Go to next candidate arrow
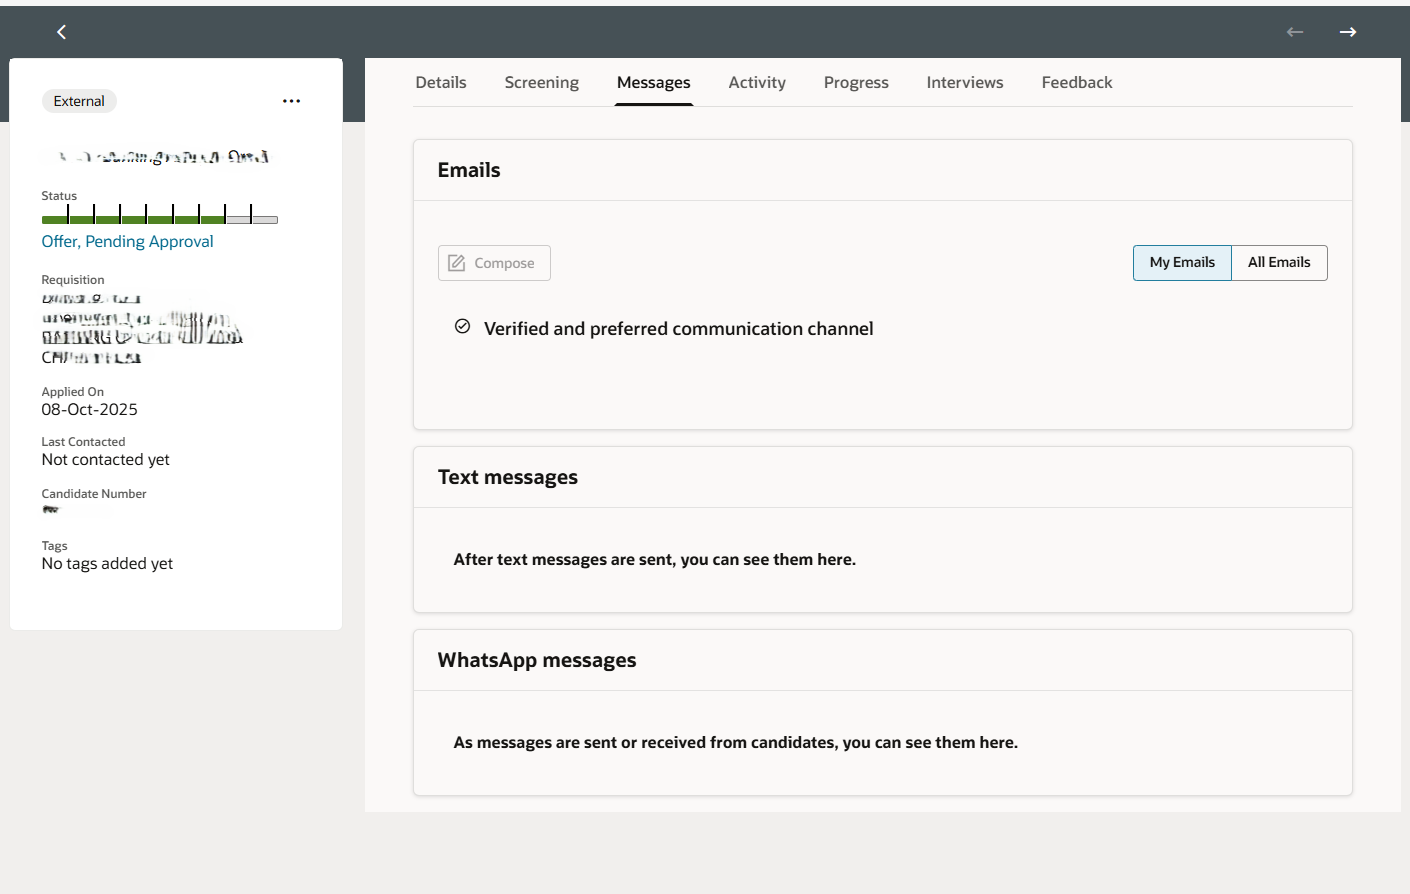The height and width of the screenshot is (894, 1410). tap(1348, 32)
